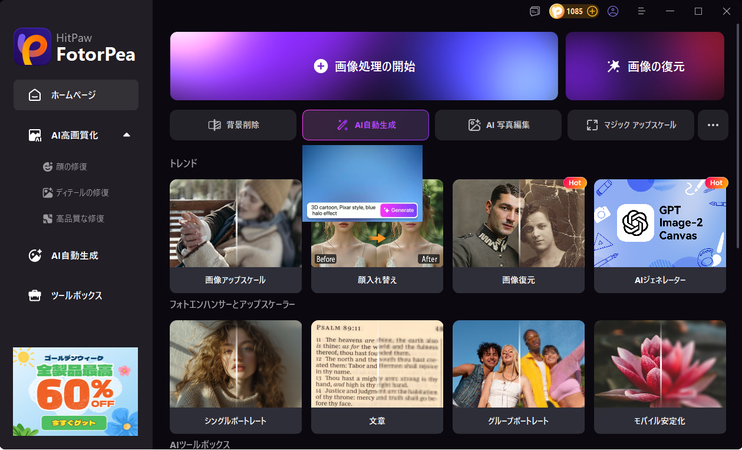Click the 画像の復元 banner button
This screenshot has height=450, width=742.
point(645,66)
